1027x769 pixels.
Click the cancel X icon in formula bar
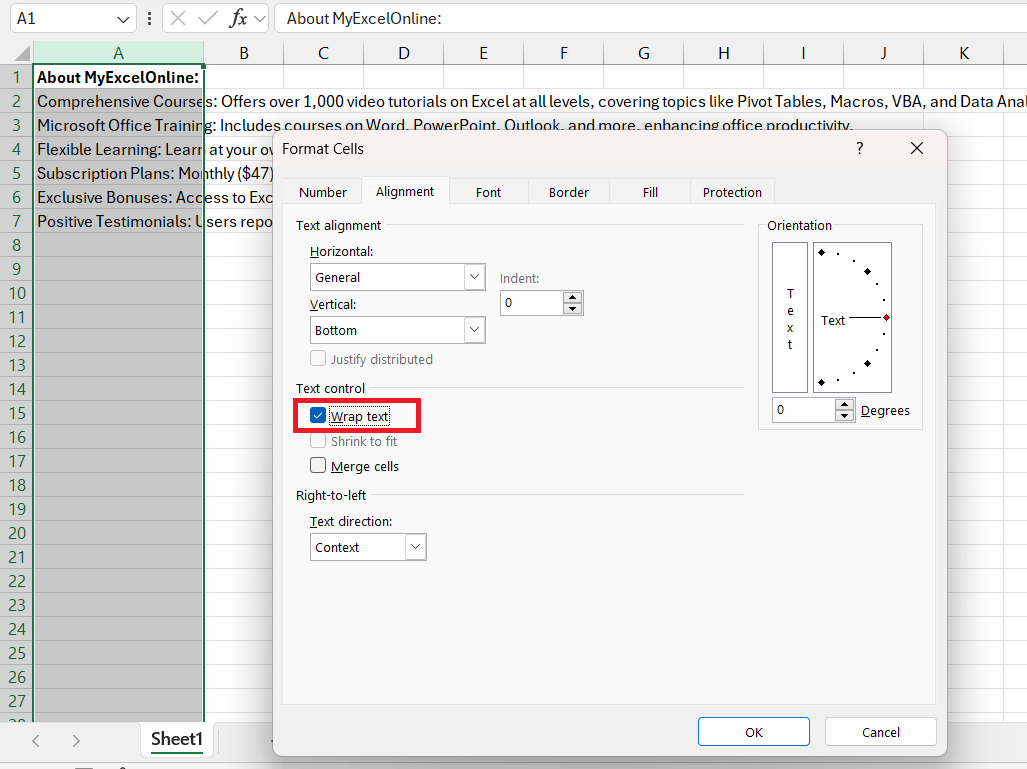[x=178, y=18]
